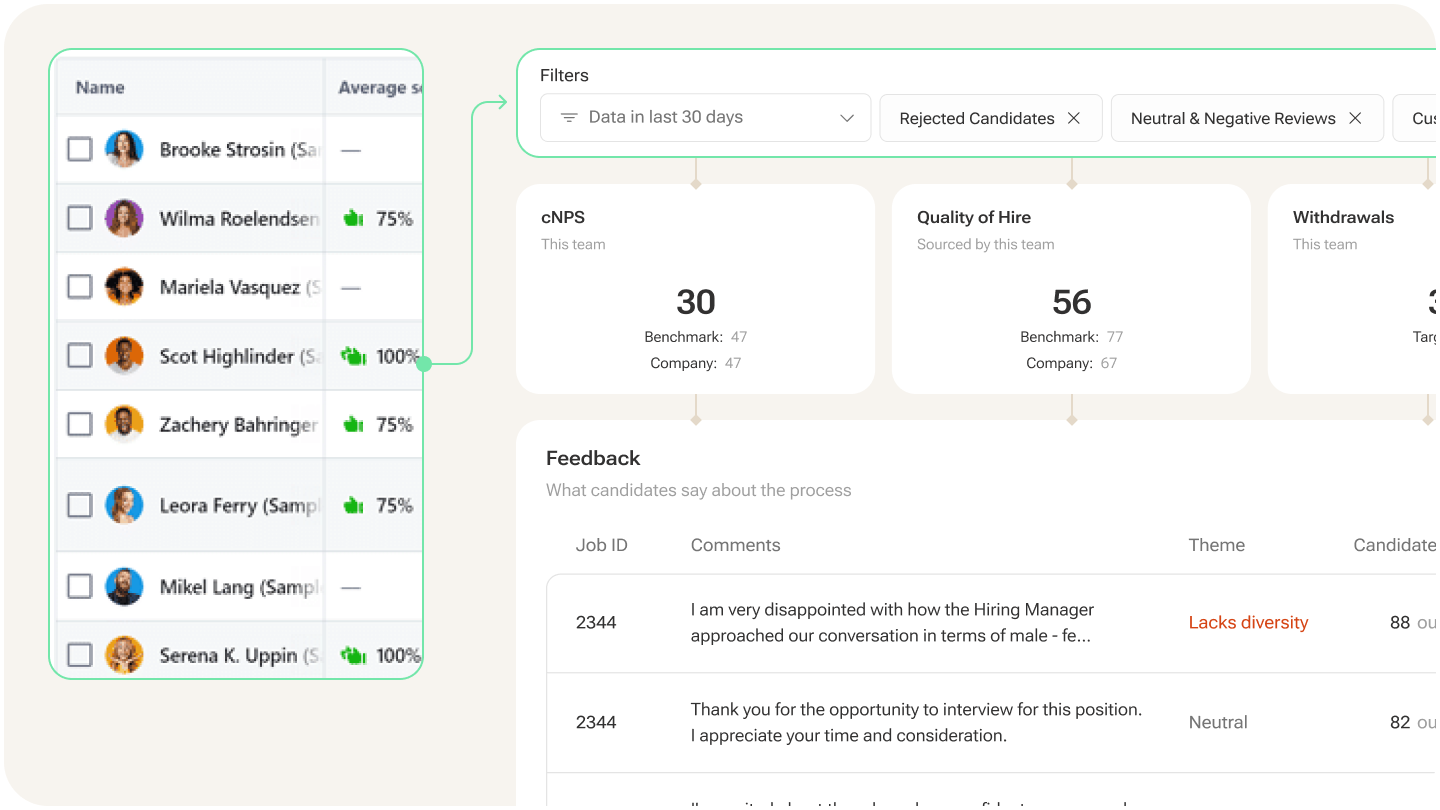The height and width of the screenshot is (810, 1440).
Task: Open the comment about Hiring Manager disappointment
Action: click(x=892, y=622)
